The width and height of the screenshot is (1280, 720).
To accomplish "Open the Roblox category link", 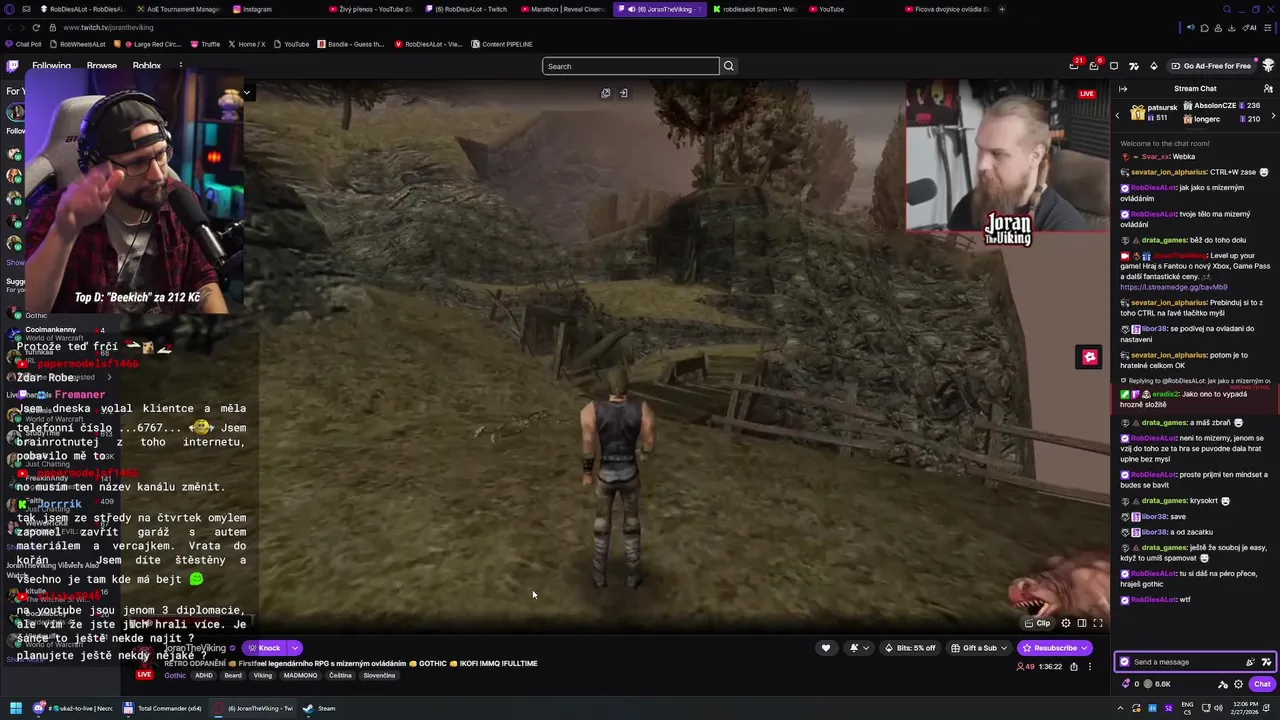I will click(x=147, y=66).
